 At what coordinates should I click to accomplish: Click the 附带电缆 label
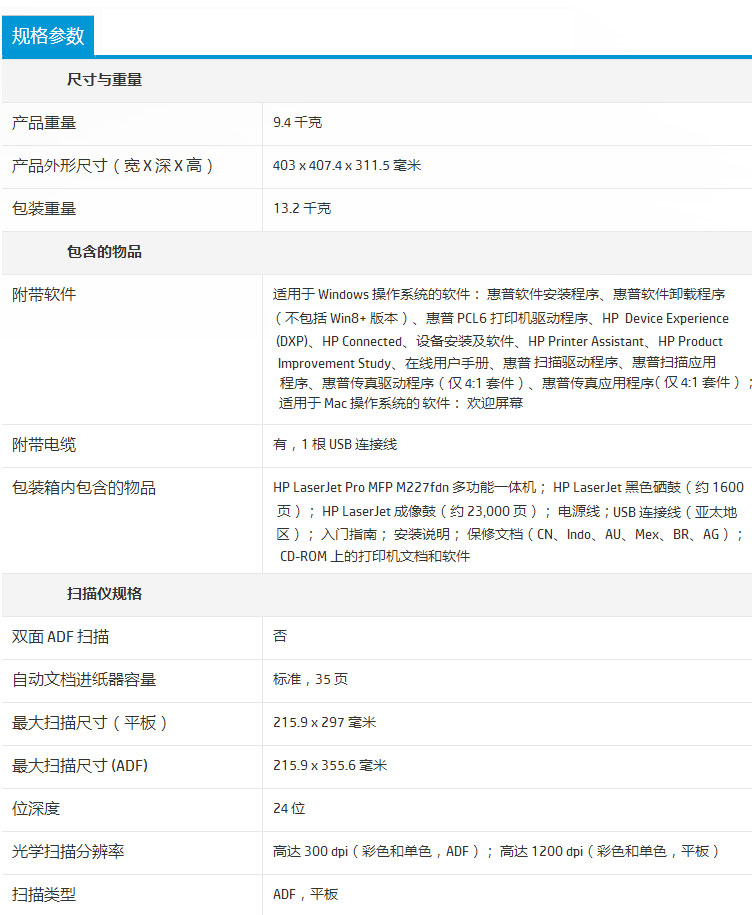pos(44,445)
